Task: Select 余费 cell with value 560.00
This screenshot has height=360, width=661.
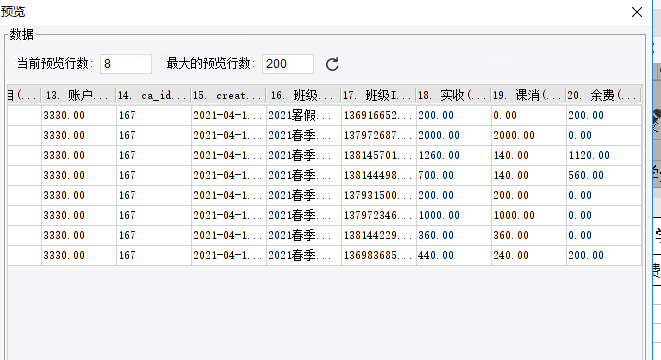Action: pos(604,175)
